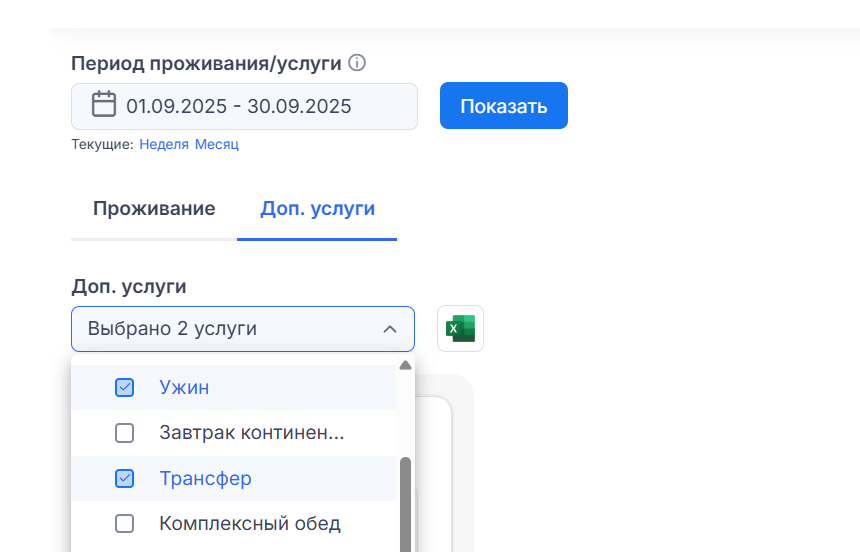Click the calendar icon in date field
The width and height of the screenshot is (860, 552).
(x=104, y=105)
